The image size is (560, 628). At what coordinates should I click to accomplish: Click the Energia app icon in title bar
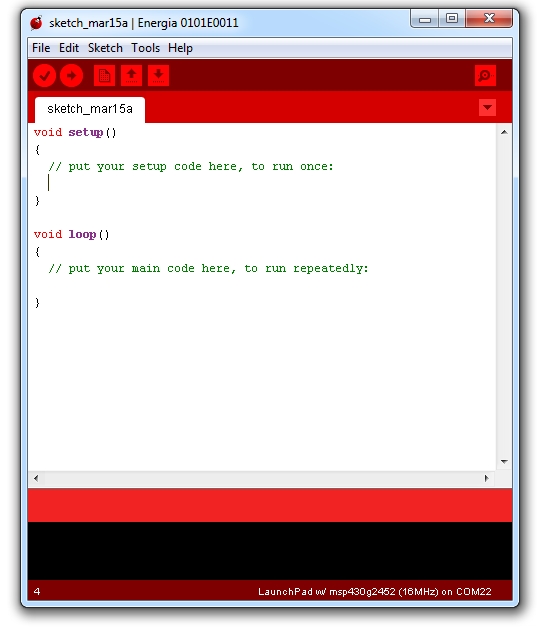(36, 23)
